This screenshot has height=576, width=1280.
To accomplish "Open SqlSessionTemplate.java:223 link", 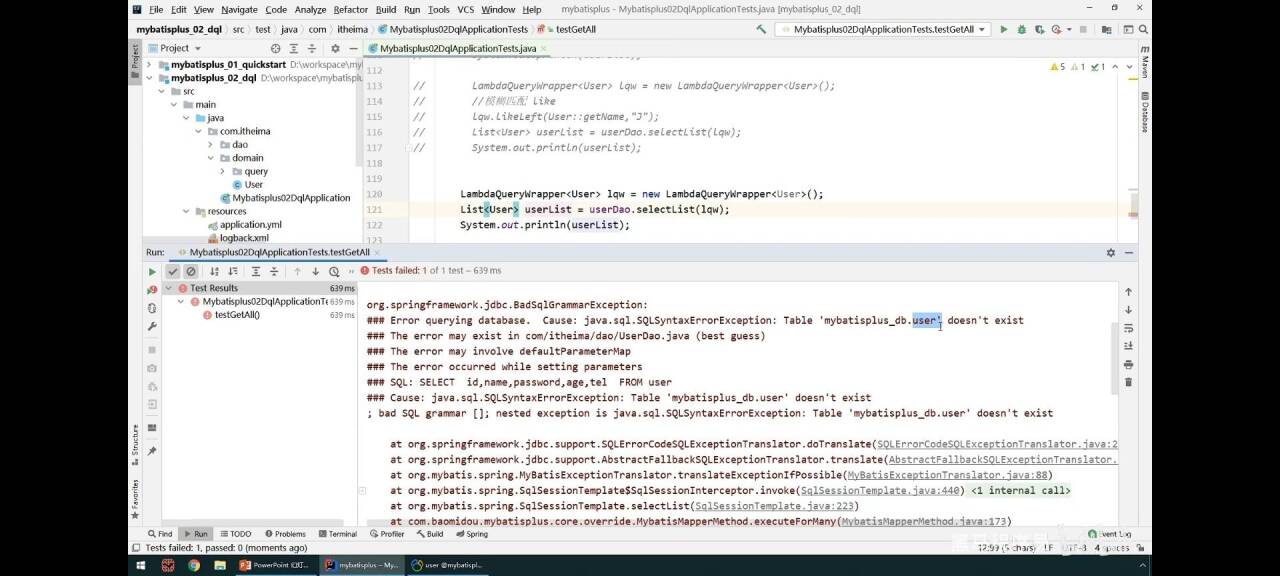I will [x=776, y=506].
